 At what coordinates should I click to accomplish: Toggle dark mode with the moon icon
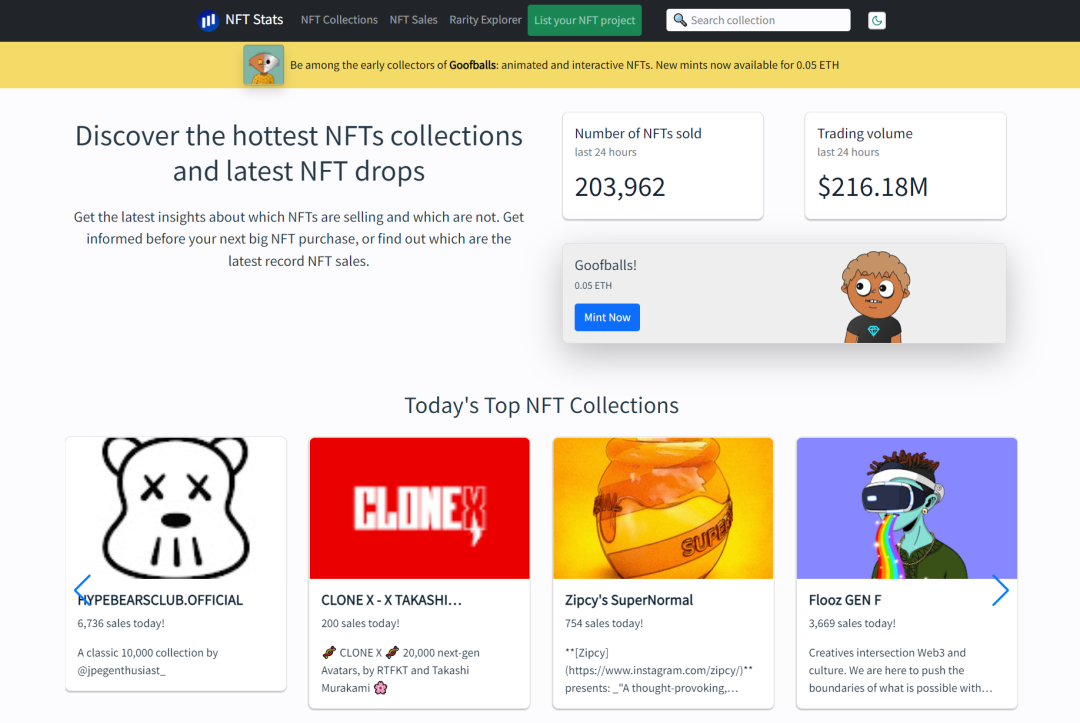pyautogui.click(x=877, y=21)
